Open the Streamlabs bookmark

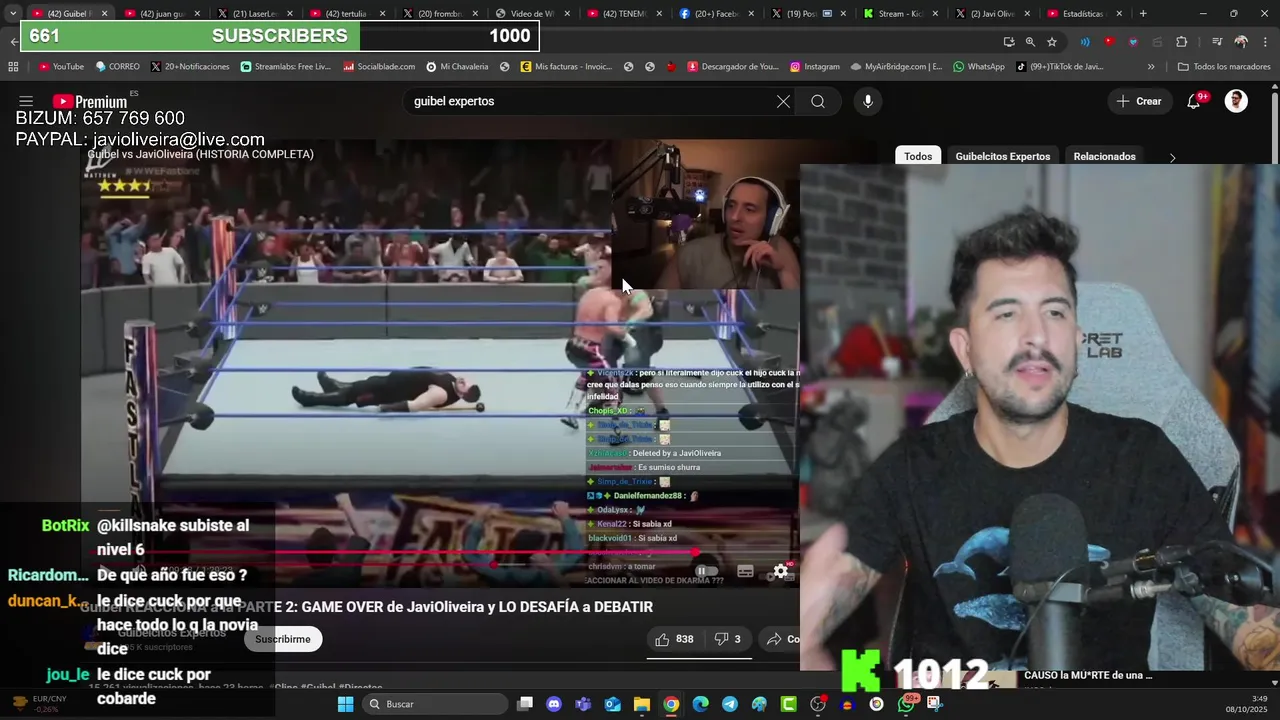pos(286,67)
